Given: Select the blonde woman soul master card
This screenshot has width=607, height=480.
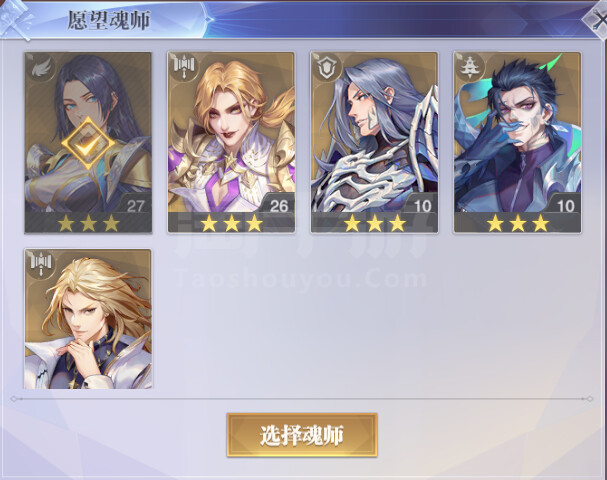Looking at the screenshot, I should click(x=231, y=142).
